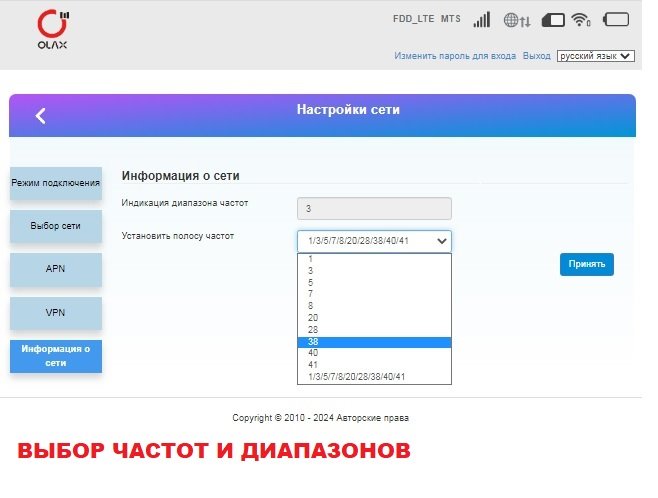Choose highlighted band 38 option

[374, 342]
